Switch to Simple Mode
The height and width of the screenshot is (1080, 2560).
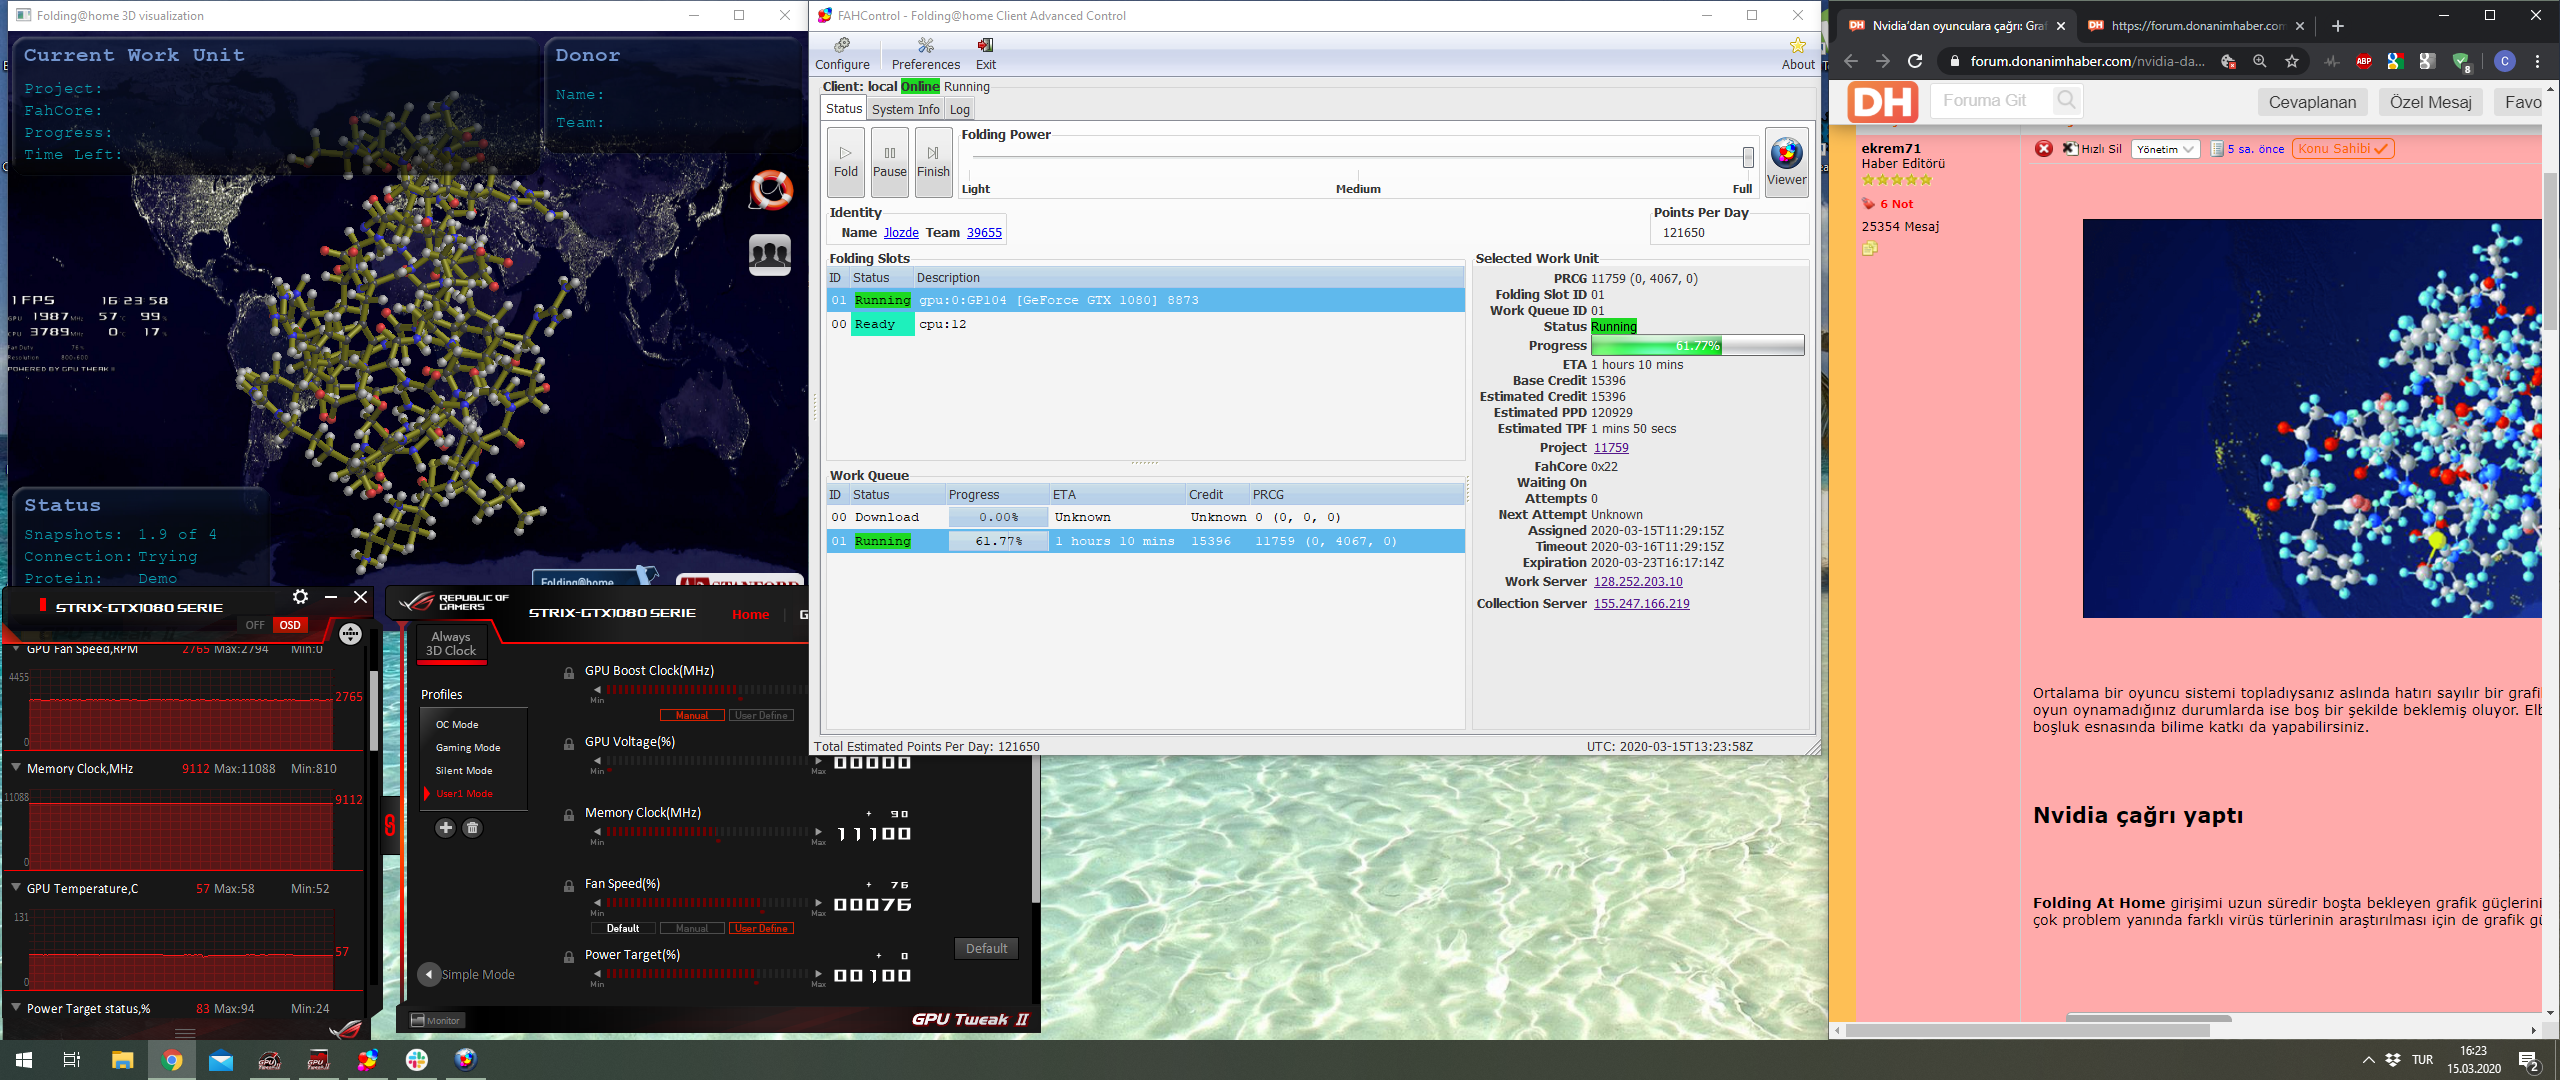467,974
